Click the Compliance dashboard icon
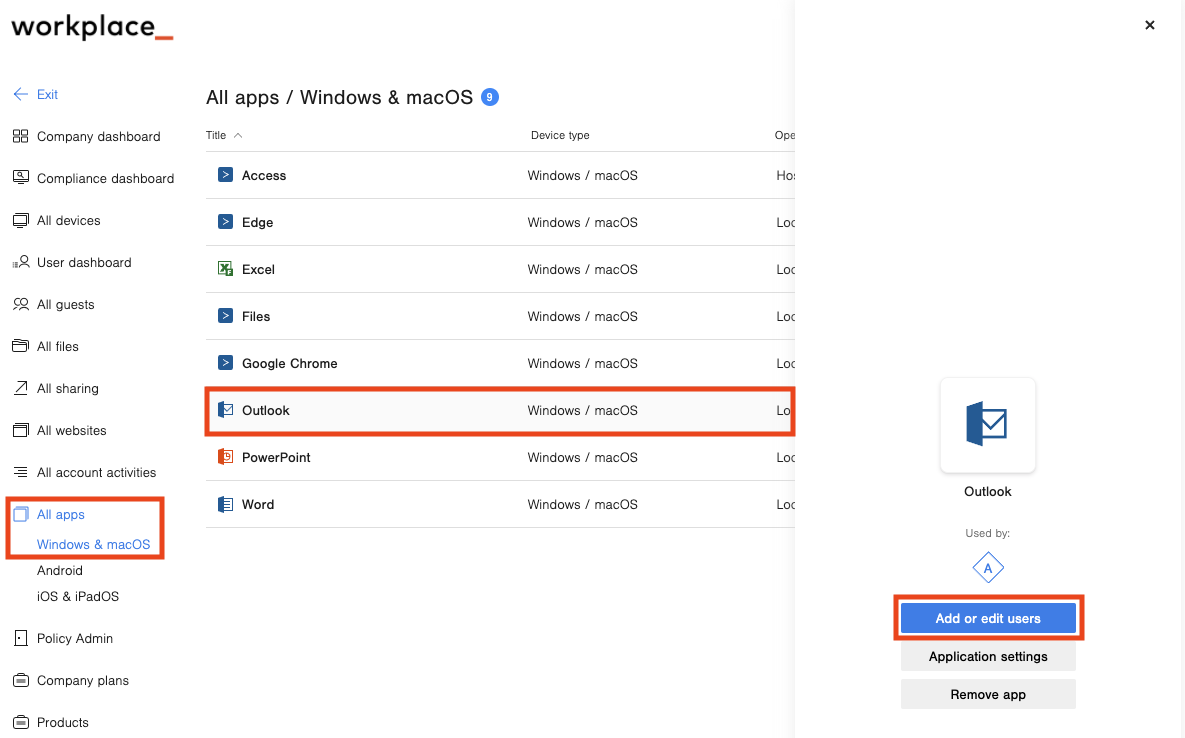 click(x=20, y=178)
